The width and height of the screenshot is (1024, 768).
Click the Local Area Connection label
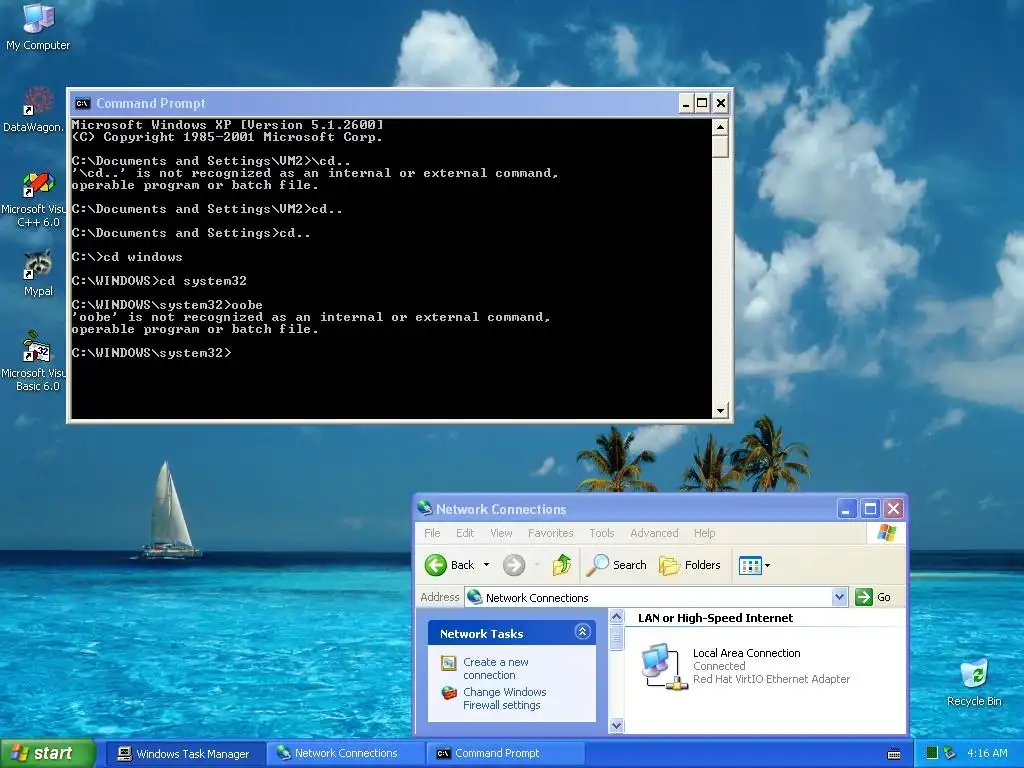tap(746, 652)
